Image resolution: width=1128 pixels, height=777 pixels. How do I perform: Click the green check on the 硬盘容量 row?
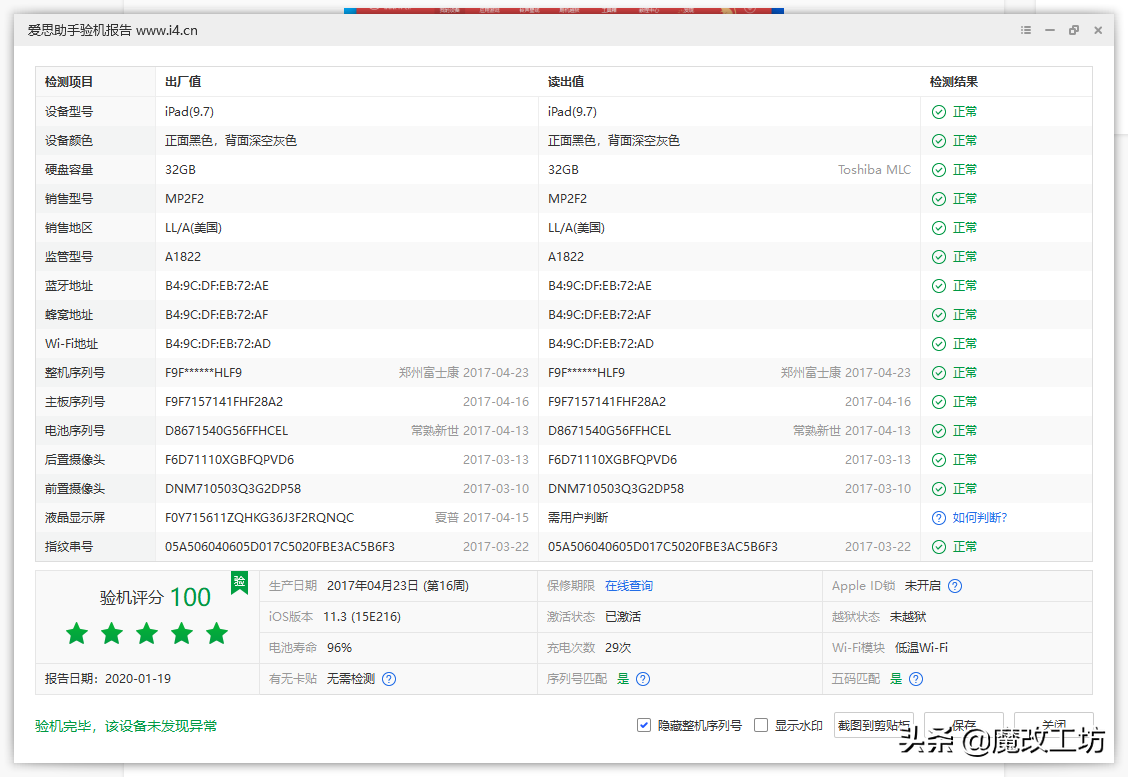coord(938,169)
